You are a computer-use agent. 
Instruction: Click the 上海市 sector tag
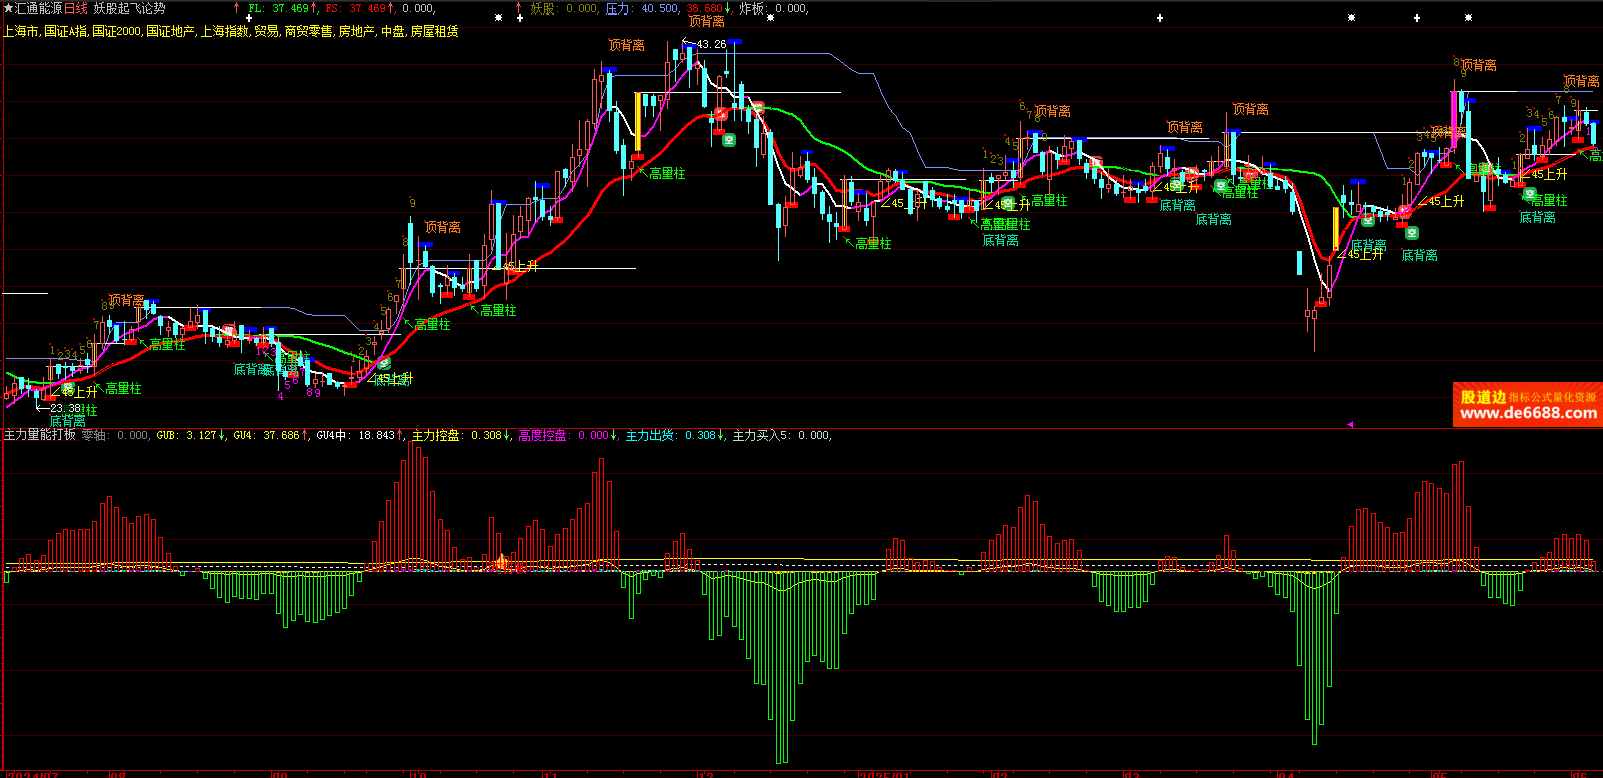pyautogui.click(x=20, y=31)
